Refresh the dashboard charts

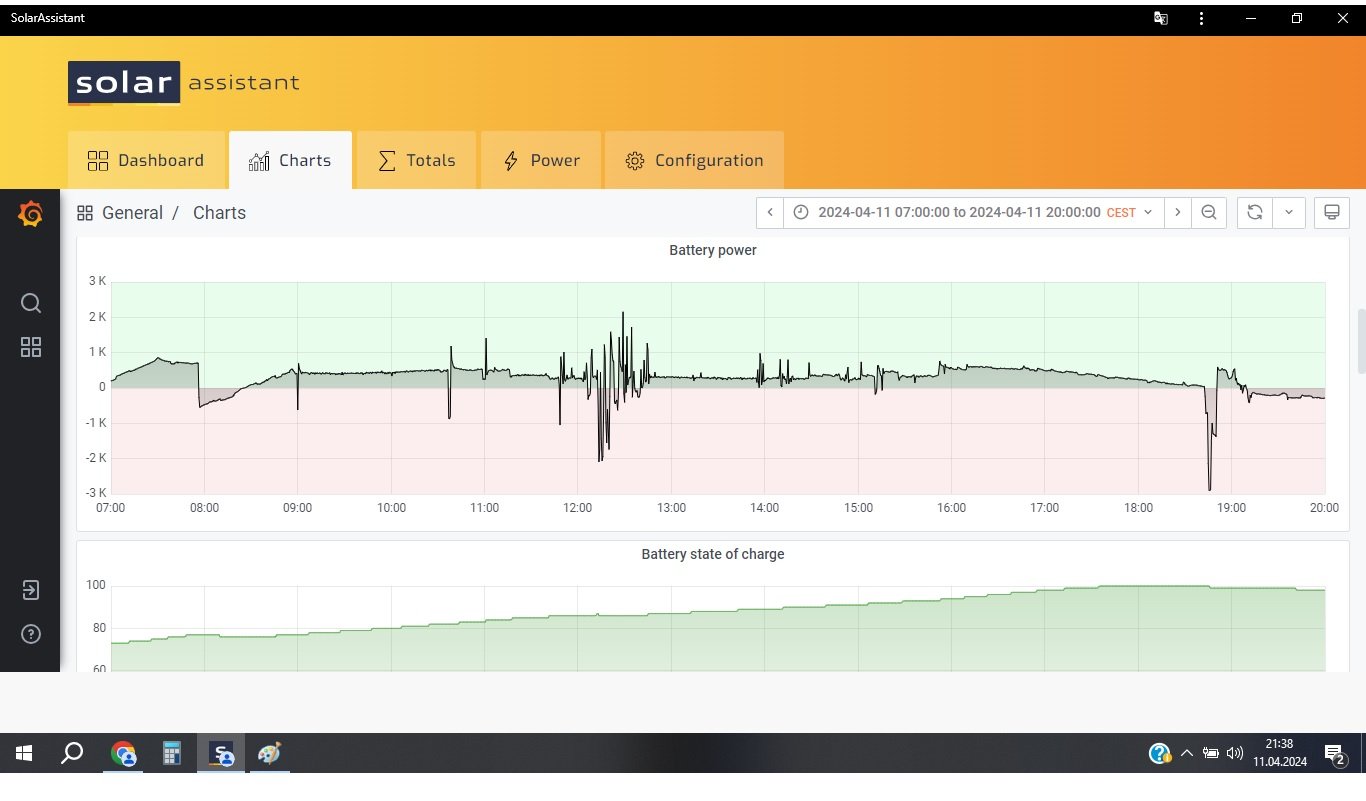click(1254, 212)
